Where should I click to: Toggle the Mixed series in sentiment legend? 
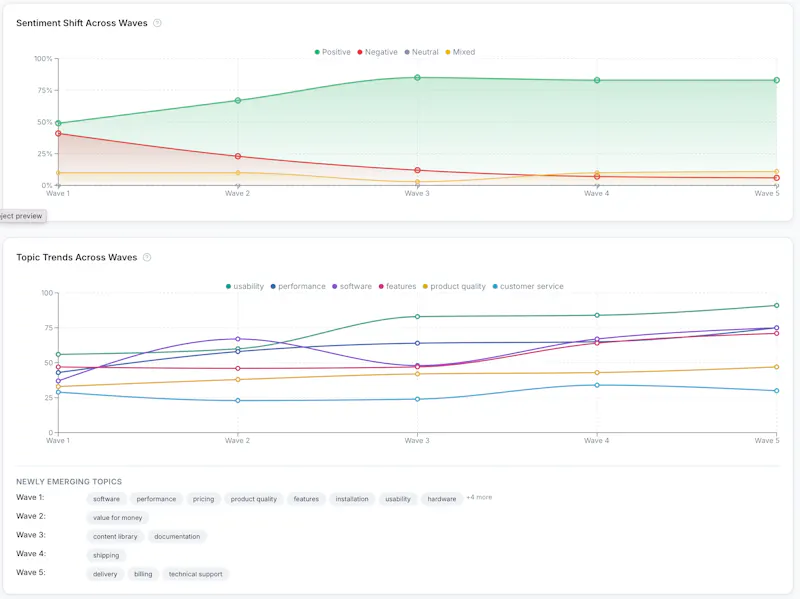point(460,52)
